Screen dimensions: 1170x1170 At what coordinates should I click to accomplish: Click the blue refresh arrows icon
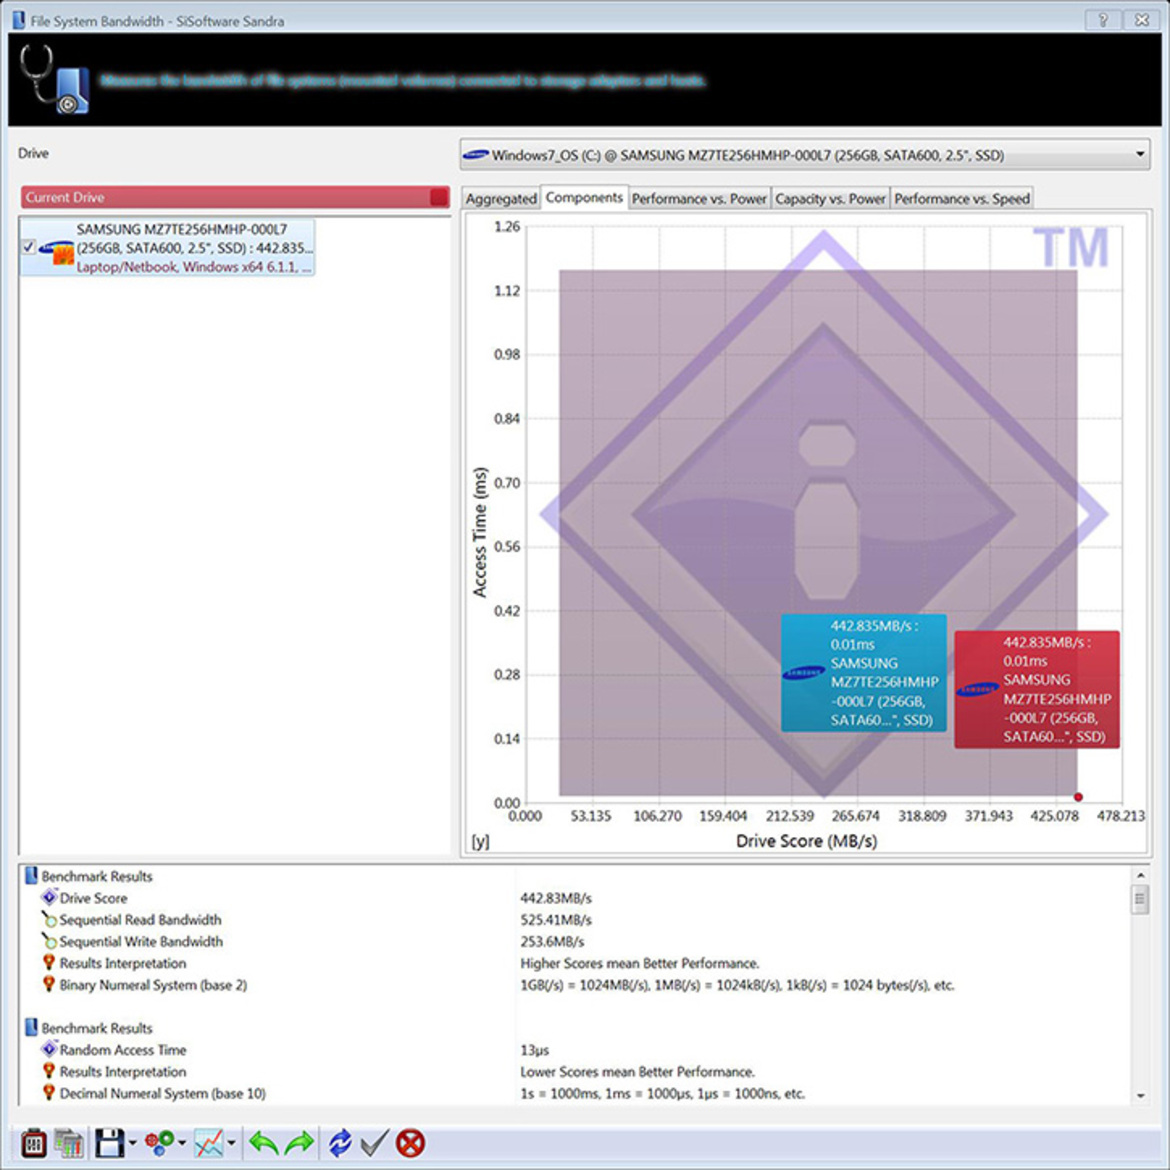point(340,1143)
